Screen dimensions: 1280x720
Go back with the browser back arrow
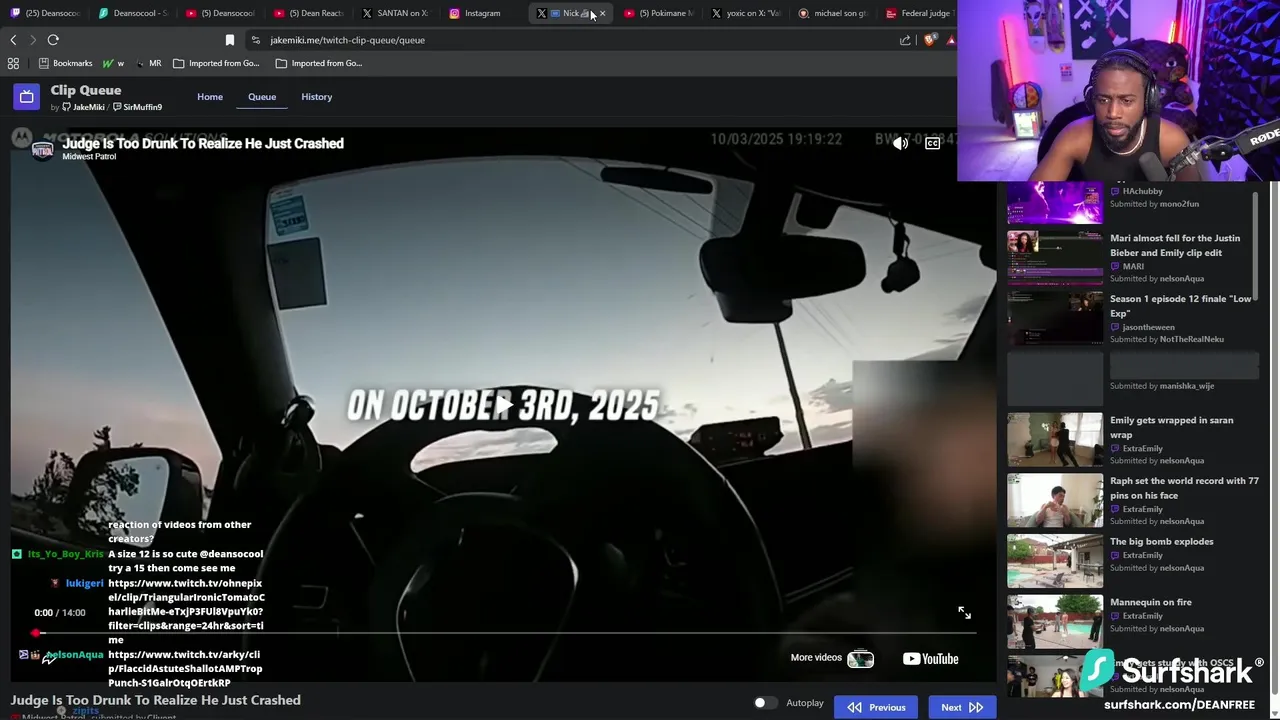tap(13, 40)
